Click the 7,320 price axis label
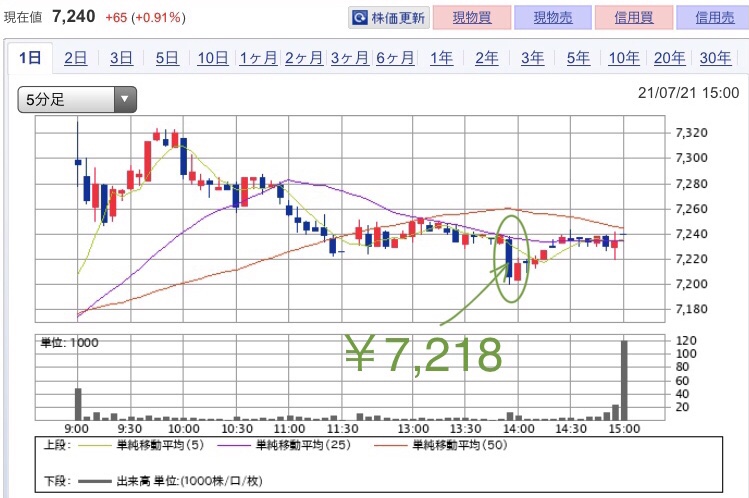 [x=691, y=133]
